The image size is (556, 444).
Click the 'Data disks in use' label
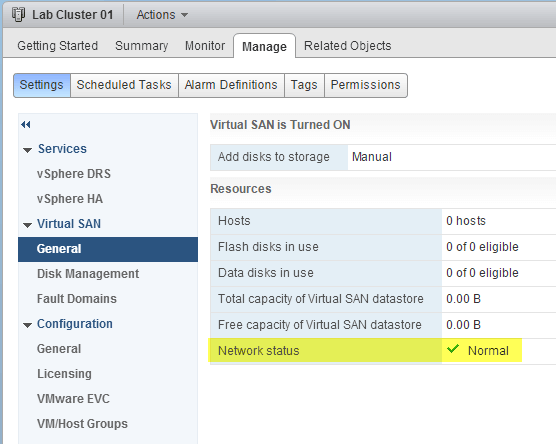[266, 273]
